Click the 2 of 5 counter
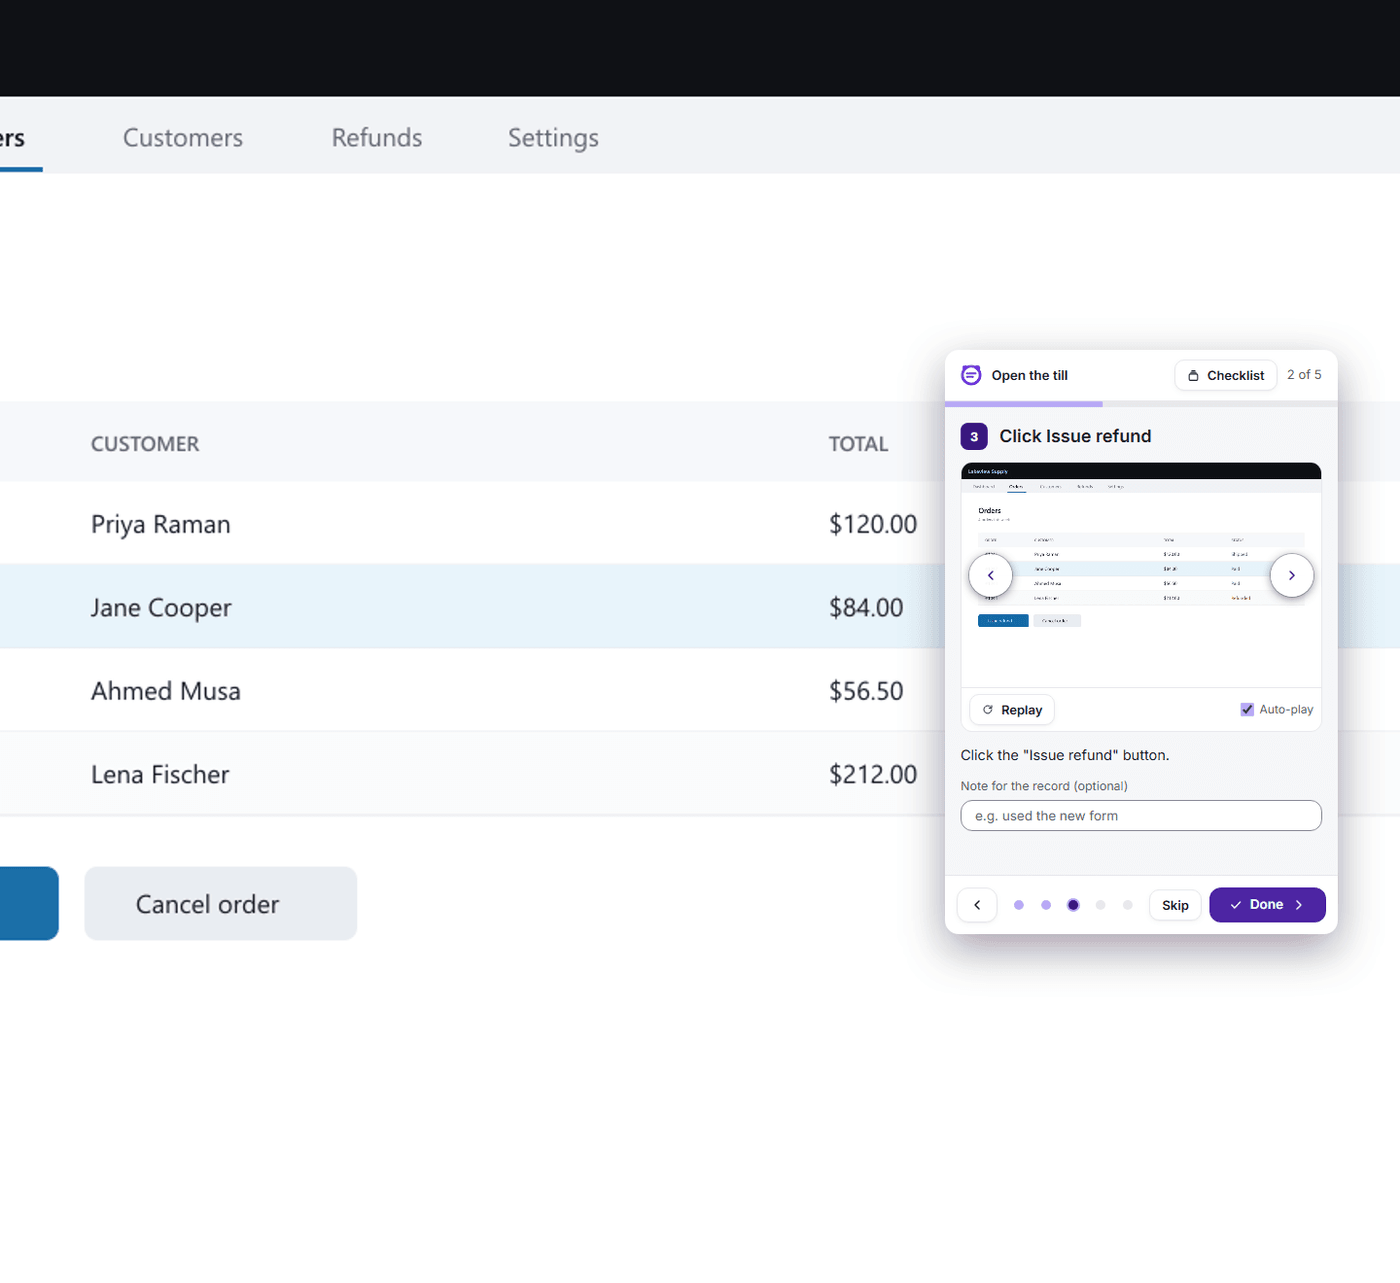The height and width of the screenshot is (1283, 1400). 1304,374
